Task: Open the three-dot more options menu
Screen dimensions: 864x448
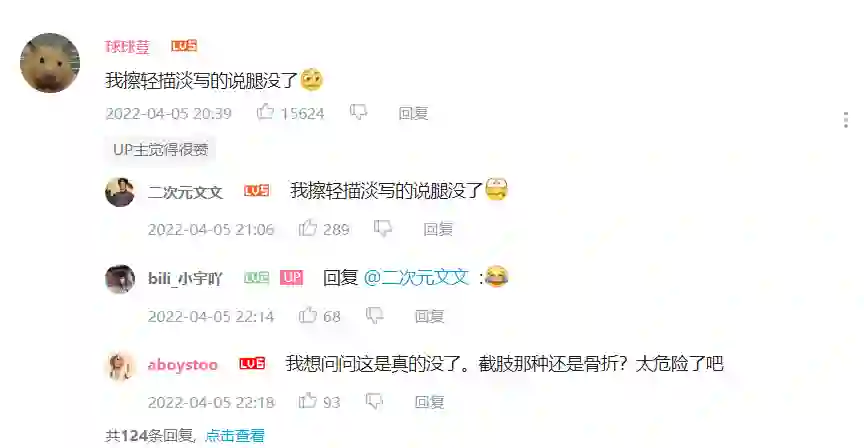Action: 846,120
